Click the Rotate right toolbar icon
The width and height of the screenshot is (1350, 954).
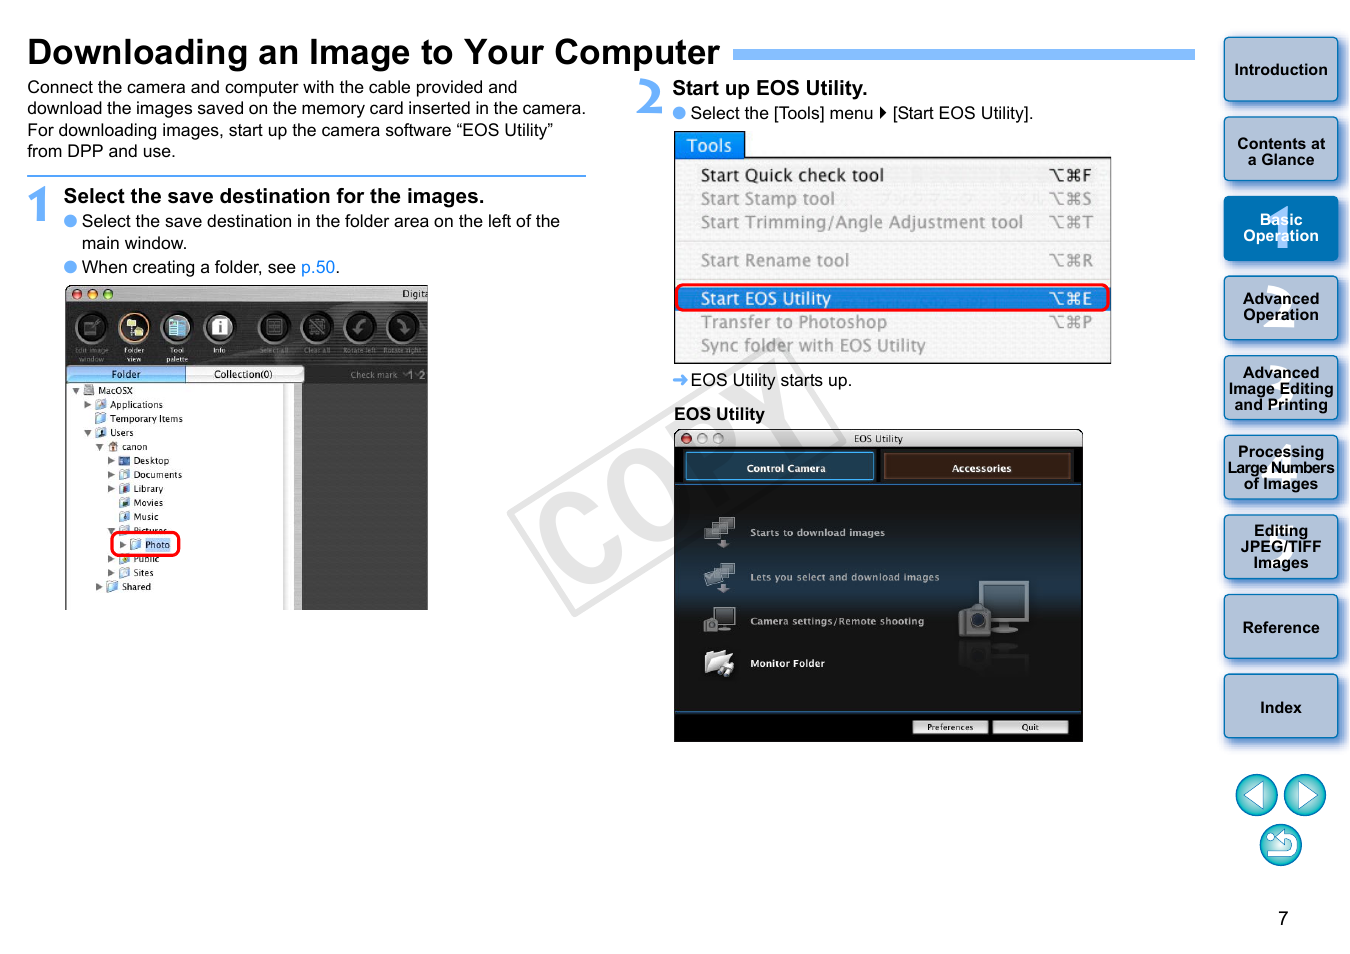click(x=403, y=327)
